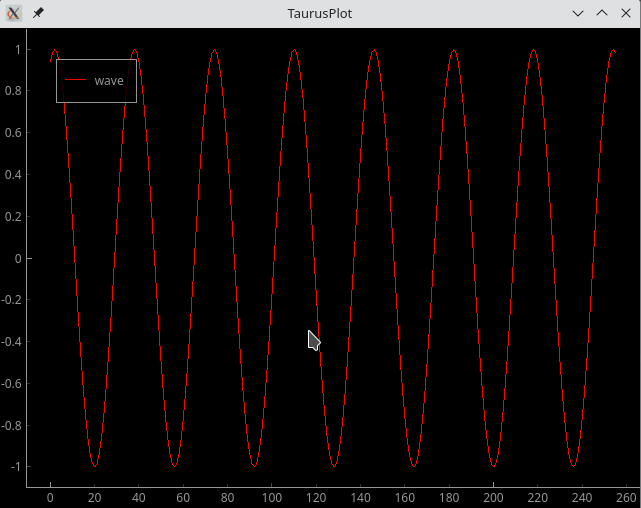Select the 'wave' legend label
Viewport: 641px width, 508px height.
click(x=109, y=80)
